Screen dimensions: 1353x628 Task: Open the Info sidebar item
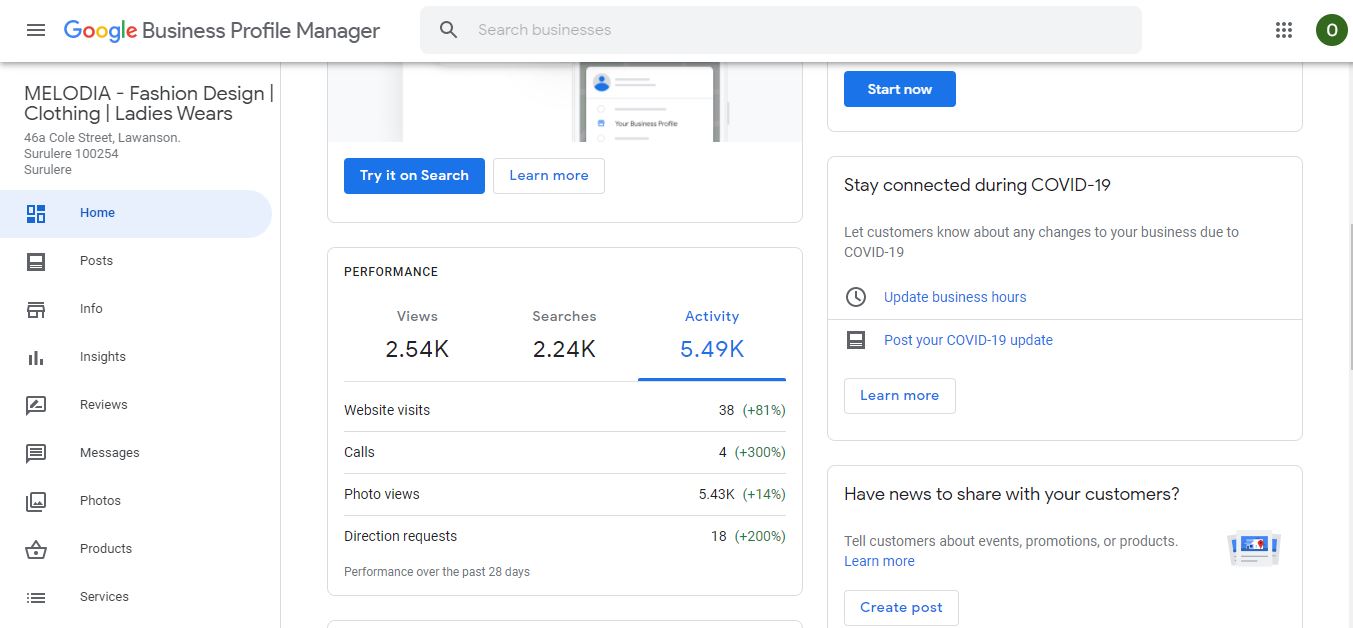[136, 309]
